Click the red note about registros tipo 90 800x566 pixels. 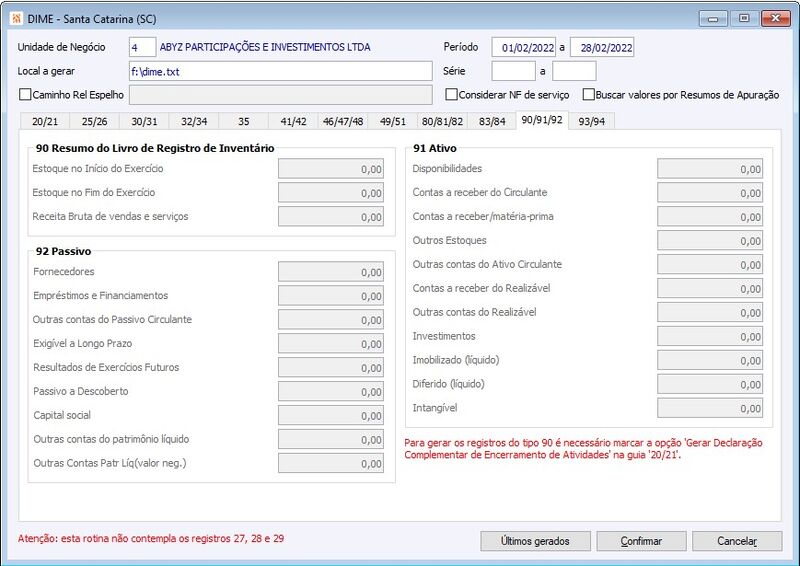(583, 449)
